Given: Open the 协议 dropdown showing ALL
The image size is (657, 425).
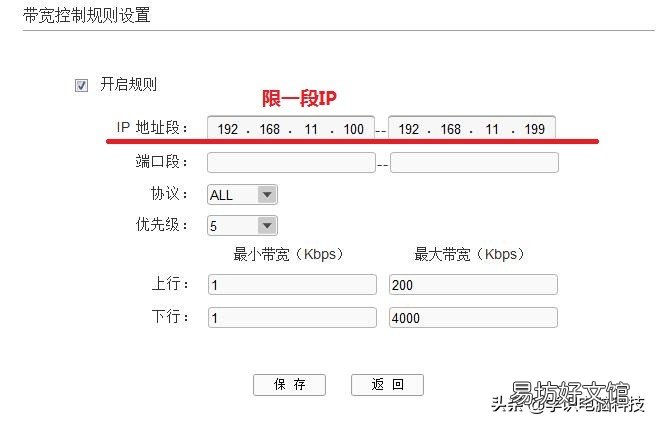Looking at the screenshot, I should click(x=242, y=195).
